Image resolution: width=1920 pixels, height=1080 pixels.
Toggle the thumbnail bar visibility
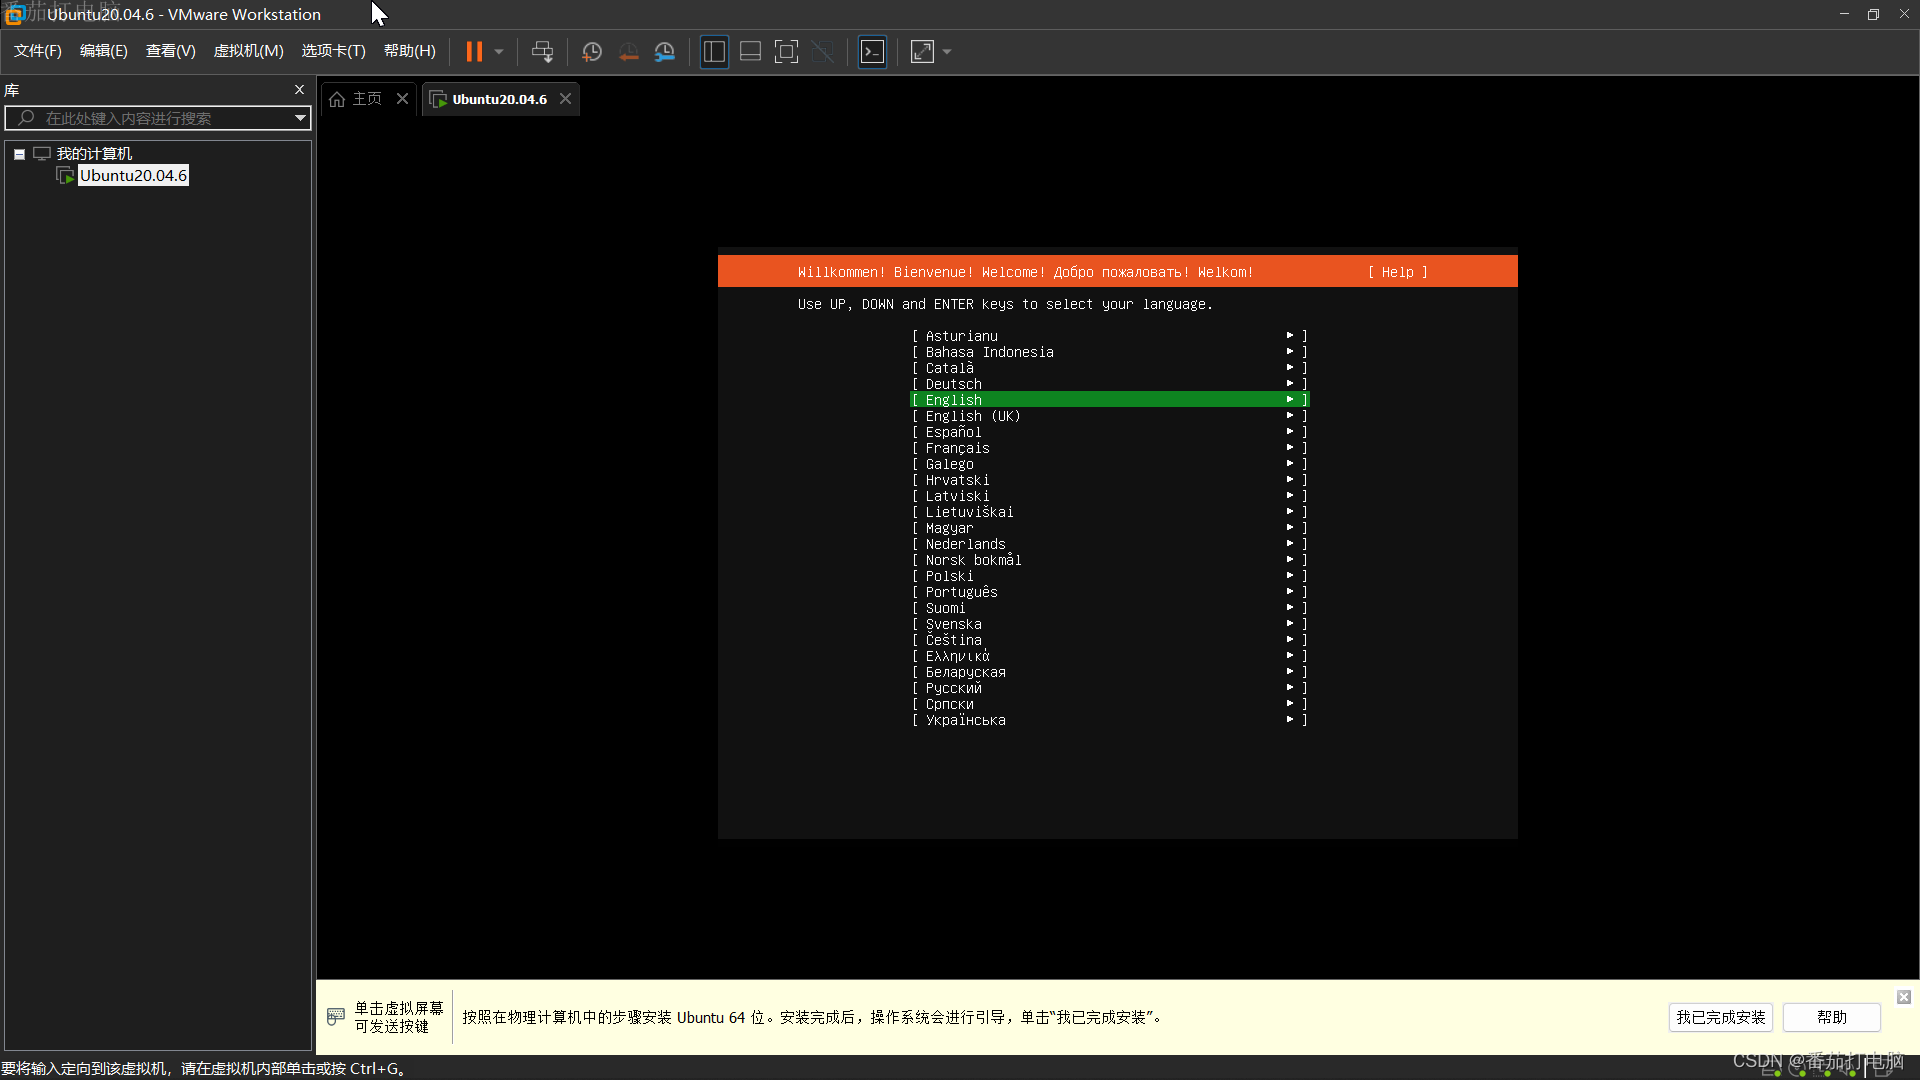coord(750,51)
